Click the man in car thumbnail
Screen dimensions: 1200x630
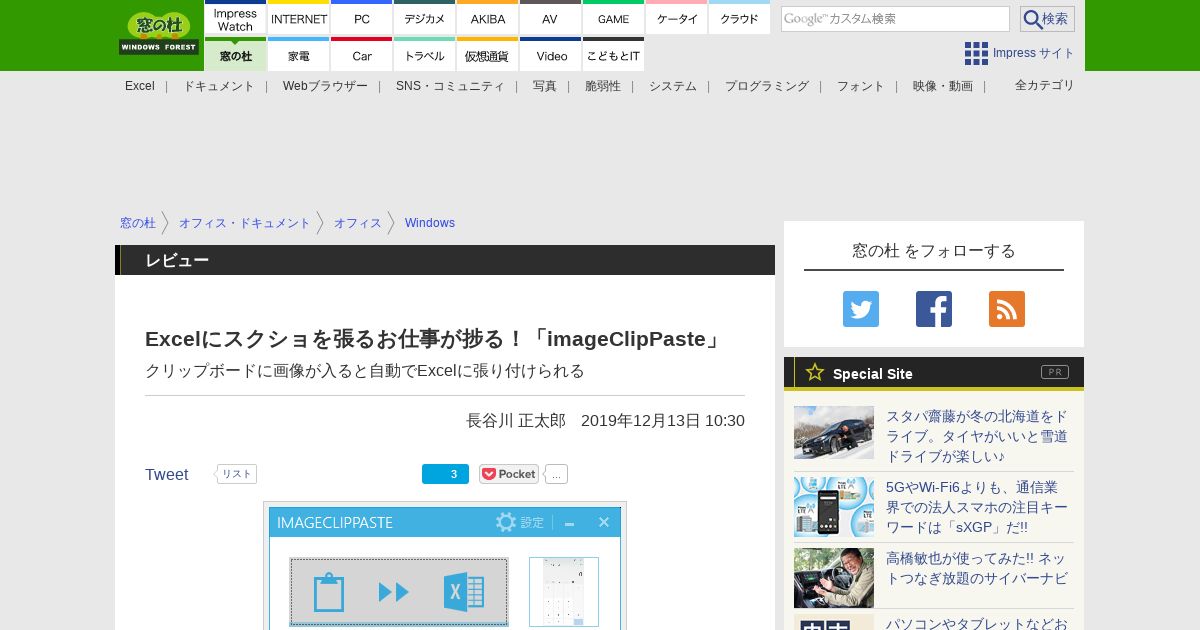coord(834,578)
